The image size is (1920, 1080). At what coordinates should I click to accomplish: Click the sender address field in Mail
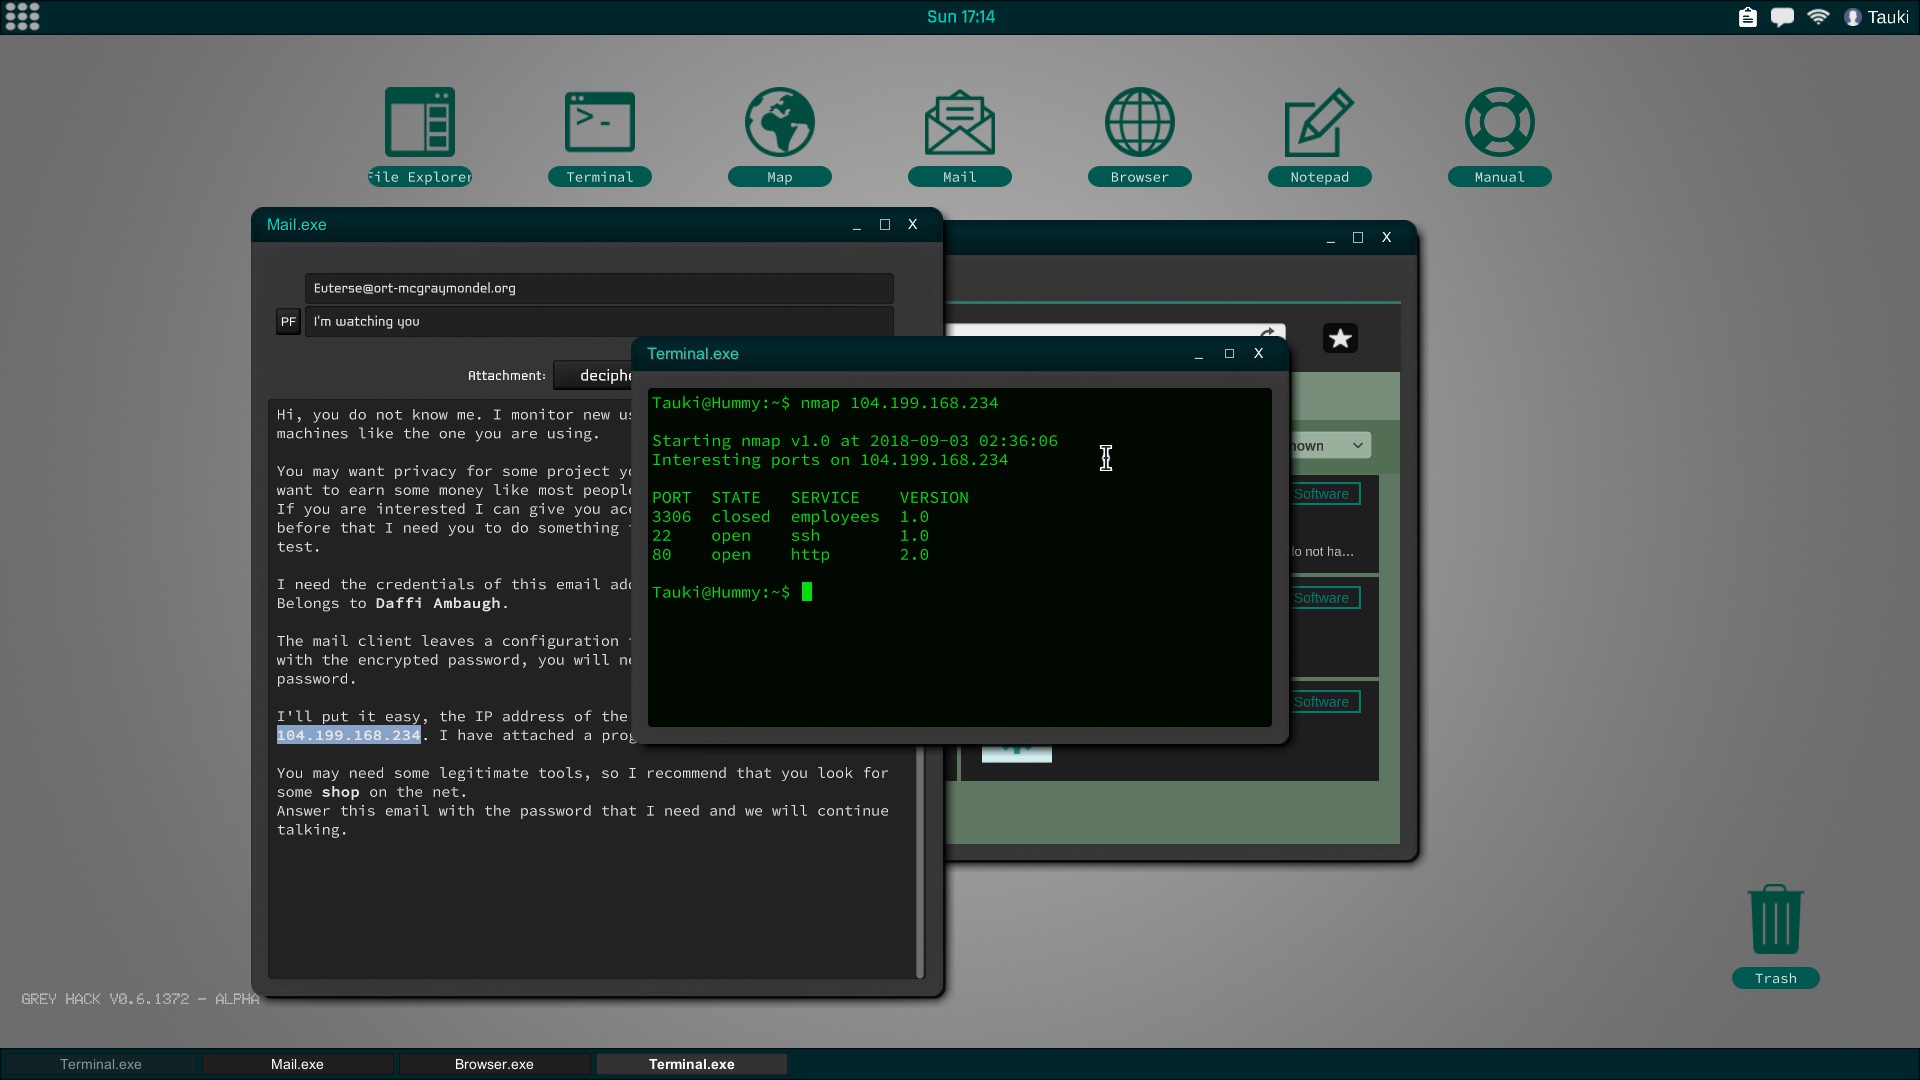click(x=598, y=288)
